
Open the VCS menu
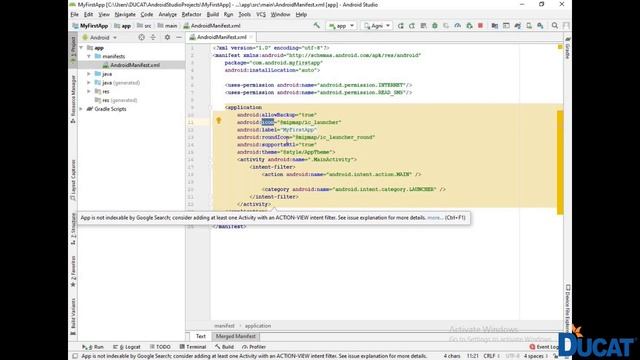coord(261,14)
